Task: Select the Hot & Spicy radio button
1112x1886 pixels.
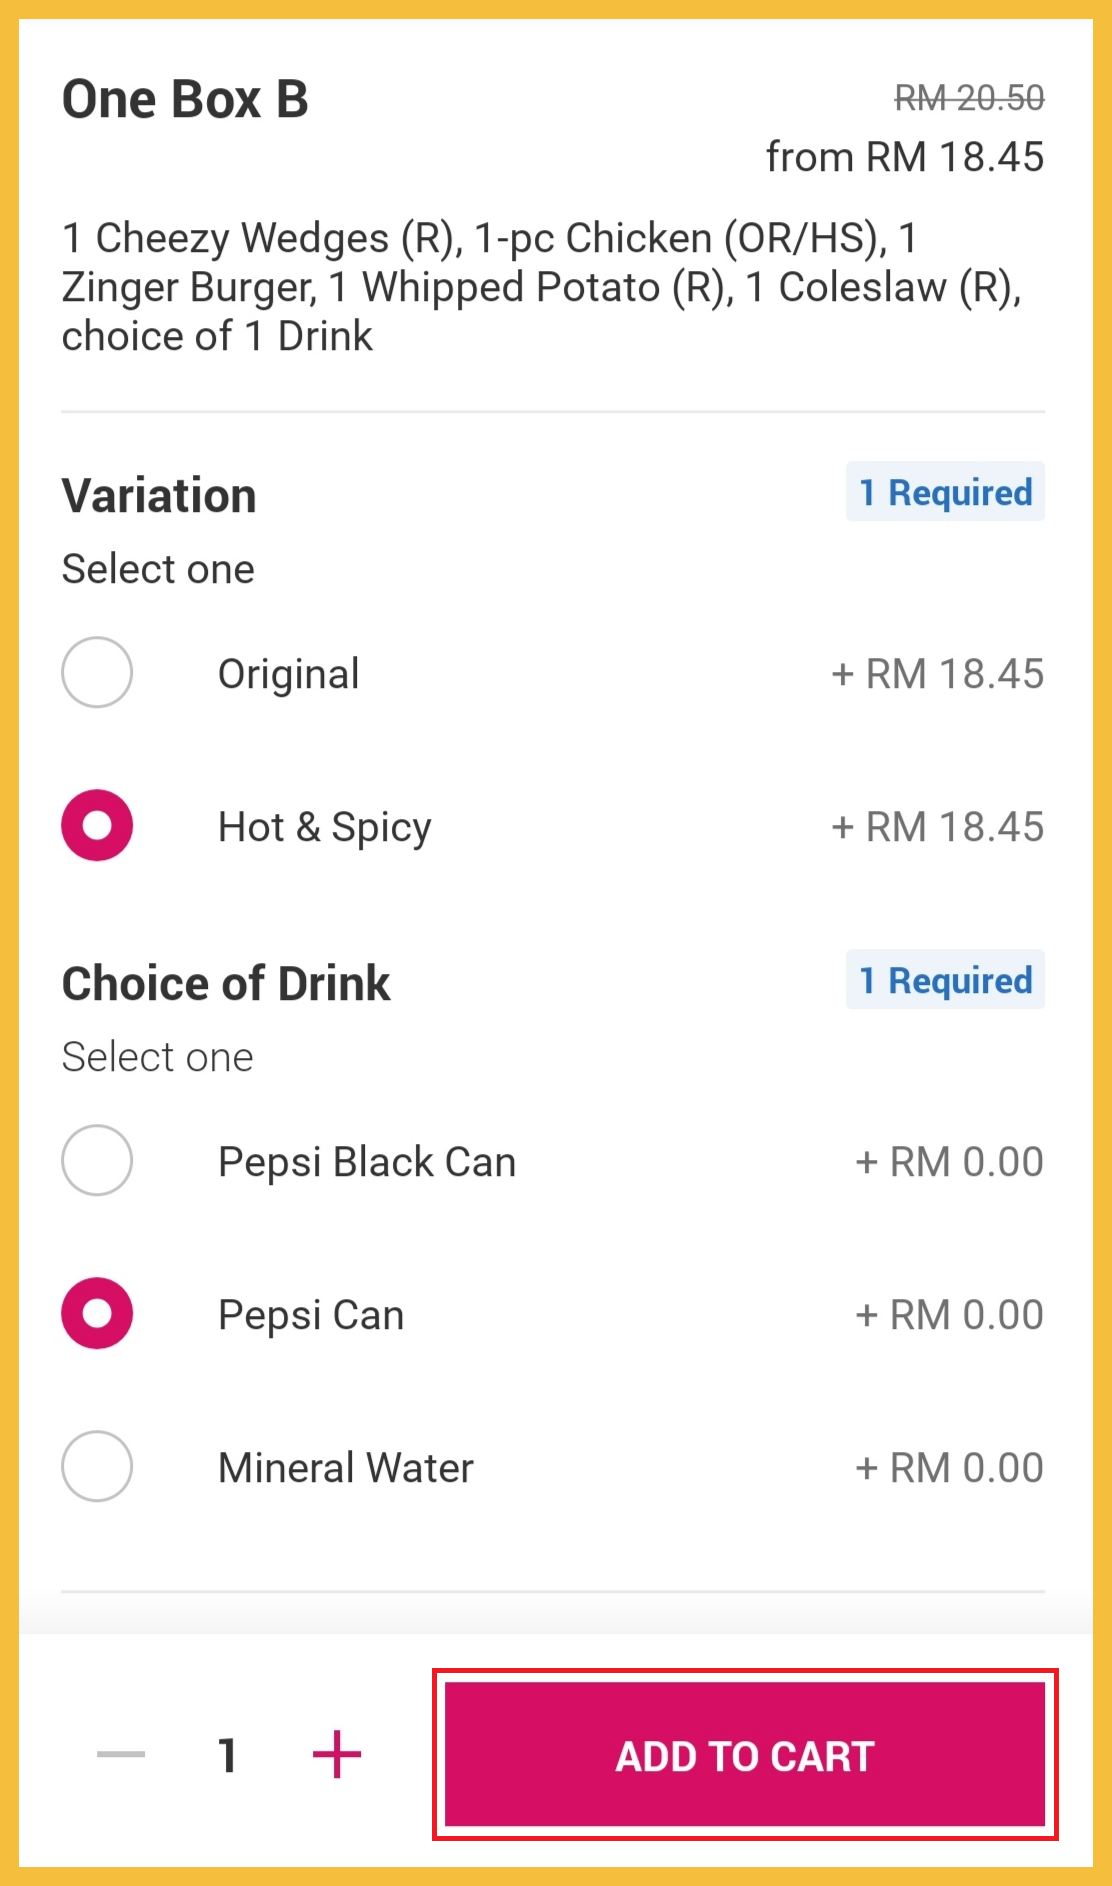Action: (97, 826)
